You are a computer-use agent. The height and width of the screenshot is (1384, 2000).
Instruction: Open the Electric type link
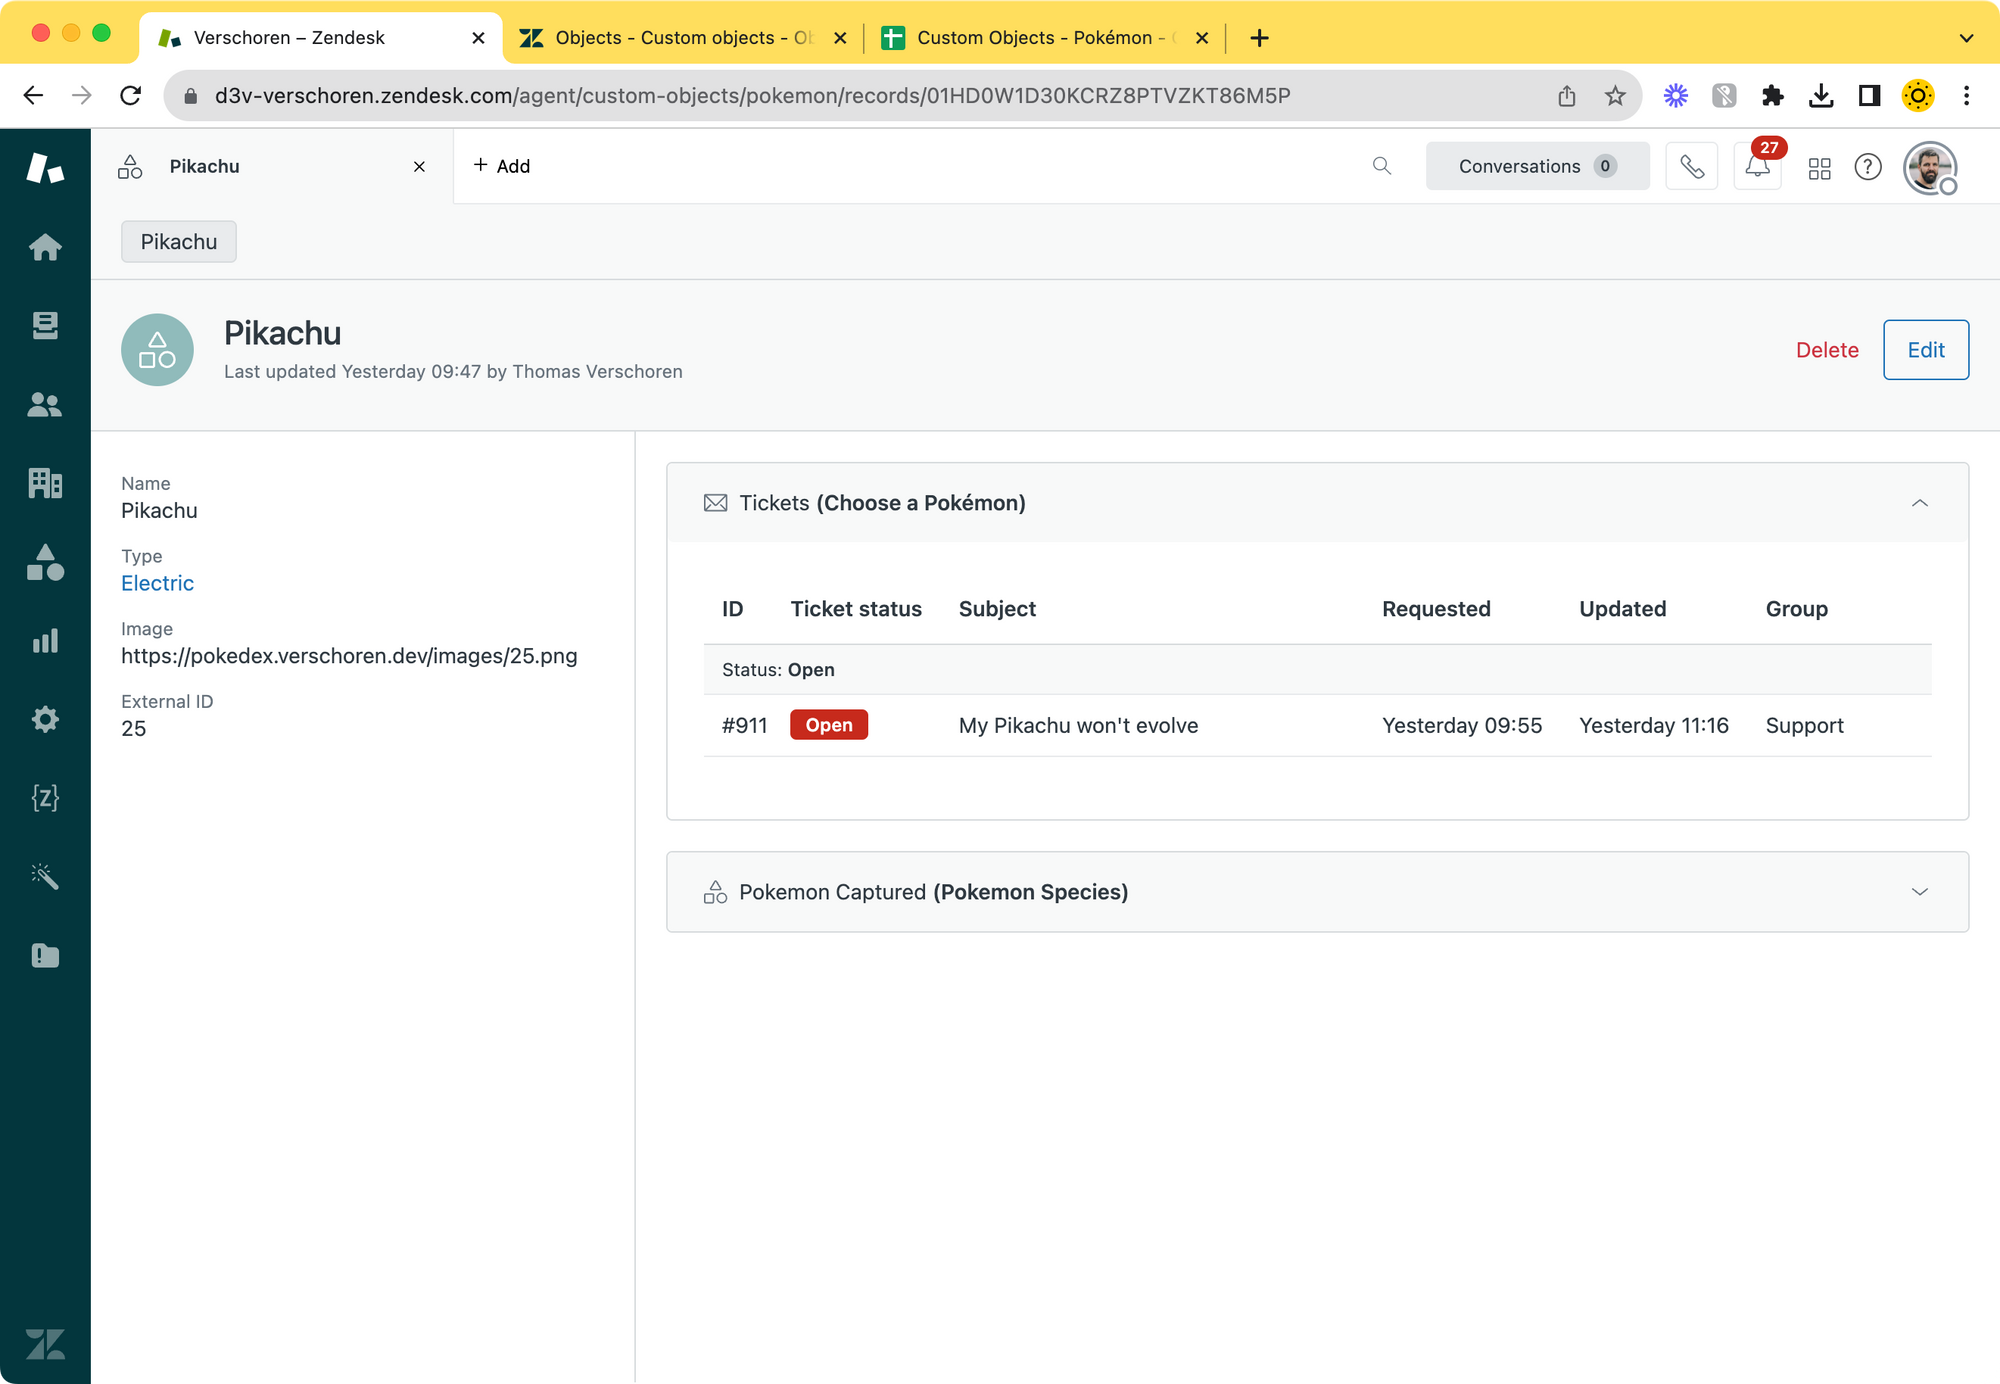click(x=157, y=583)
